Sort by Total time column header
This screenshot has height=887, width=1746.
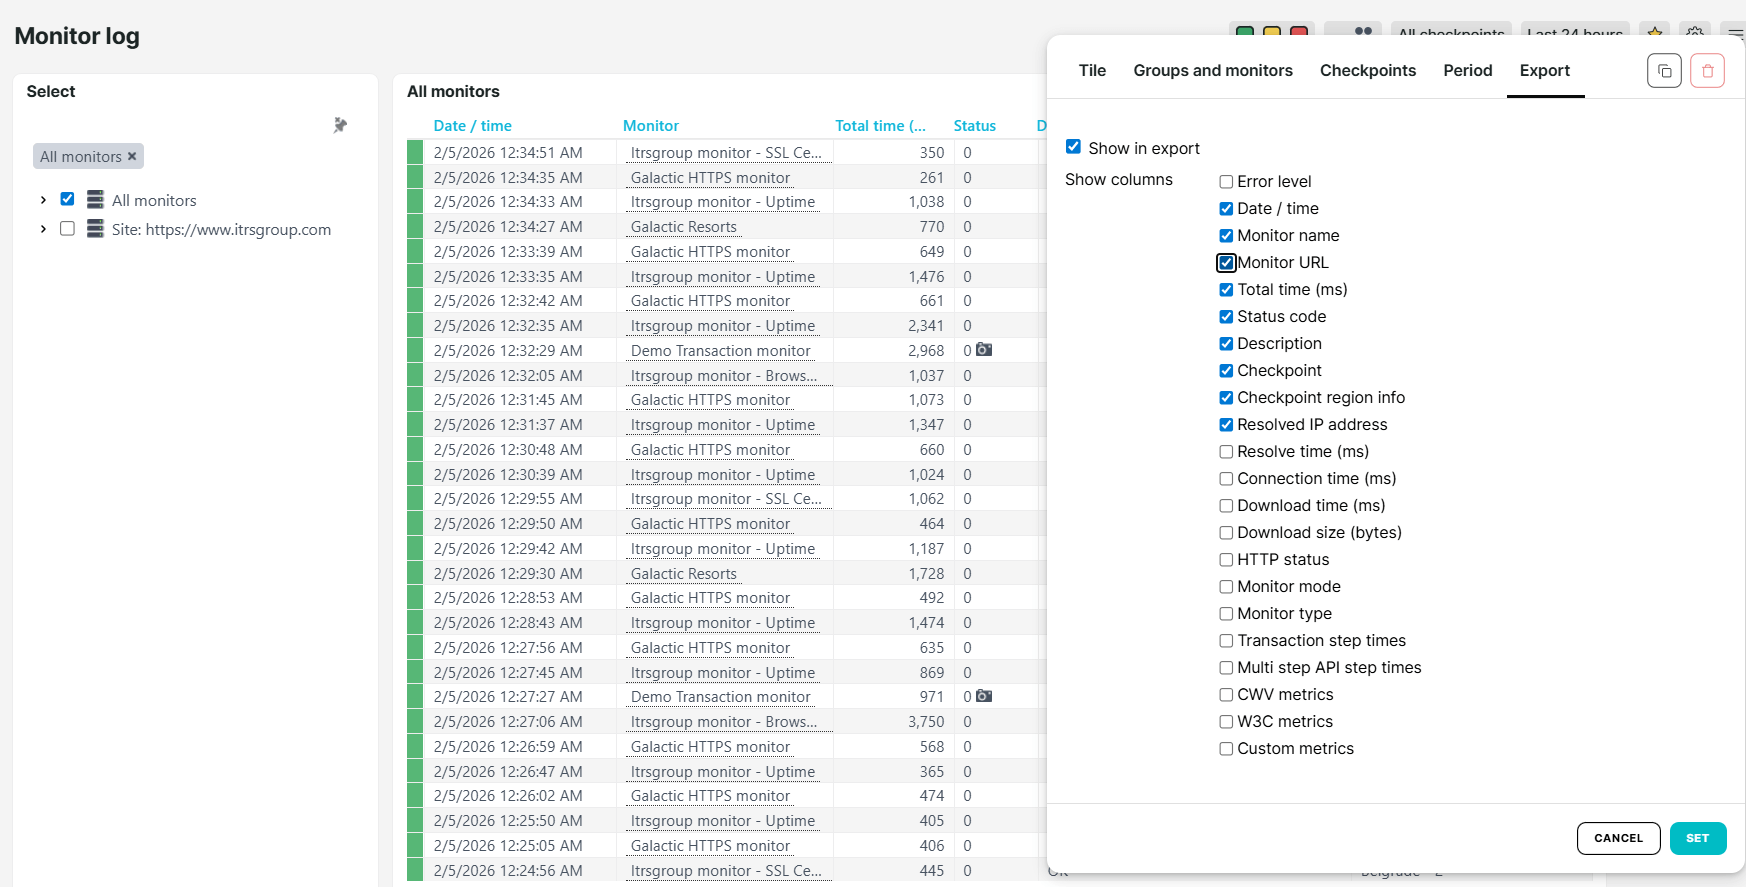(x=879, y=126)
